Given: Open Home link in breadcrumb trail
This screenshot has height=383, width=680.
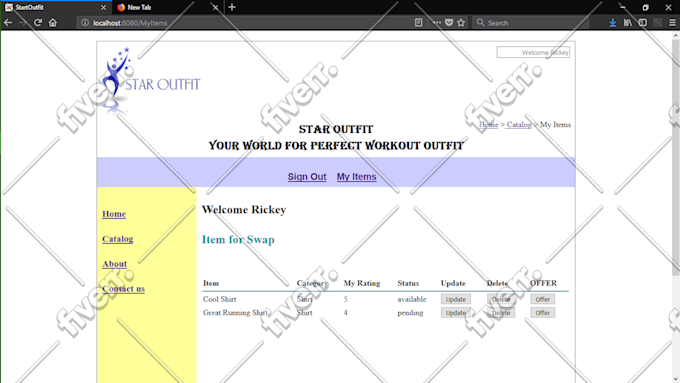Looking at the screenshot, I should (x=488, y=124).
